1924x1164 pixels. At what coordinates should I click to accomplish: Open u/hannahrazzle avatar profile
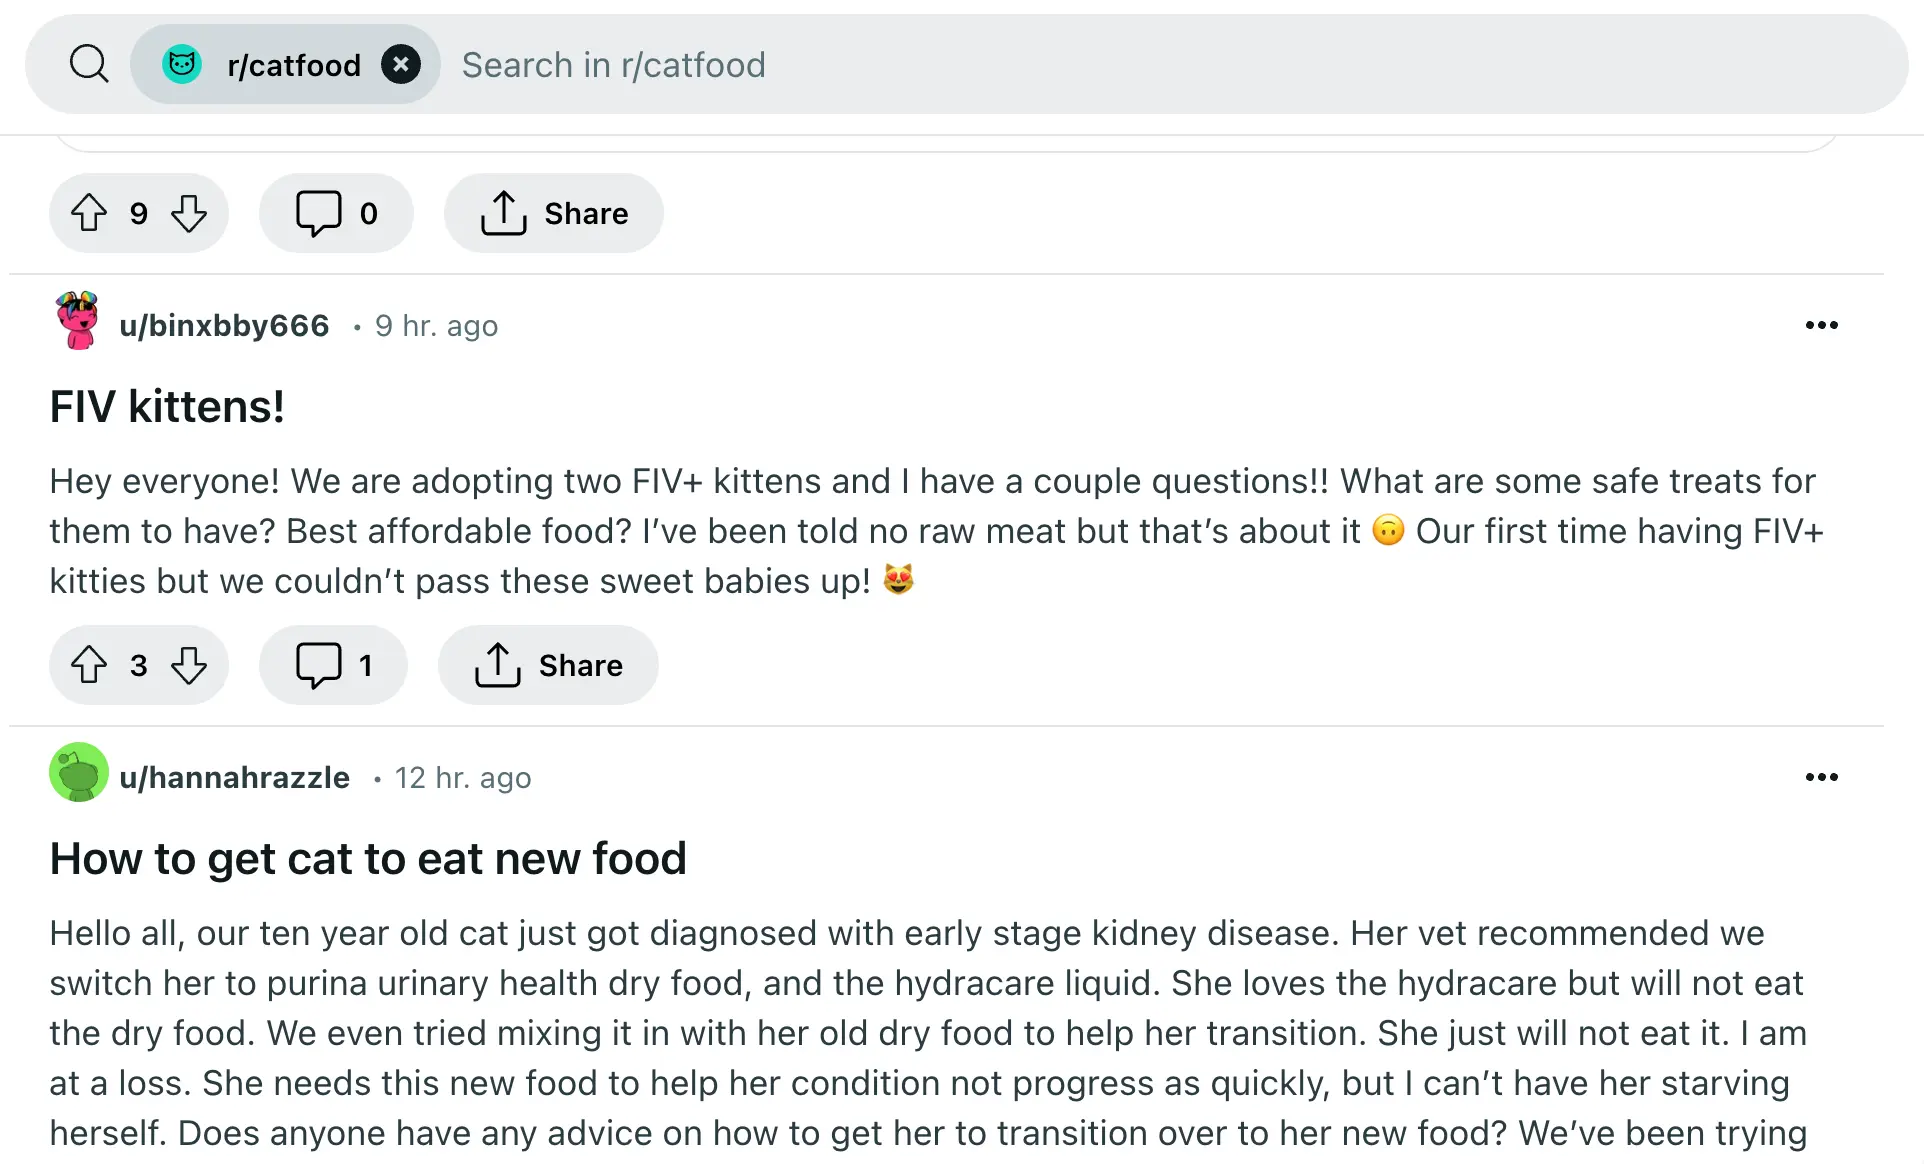[x=78, y=773]
